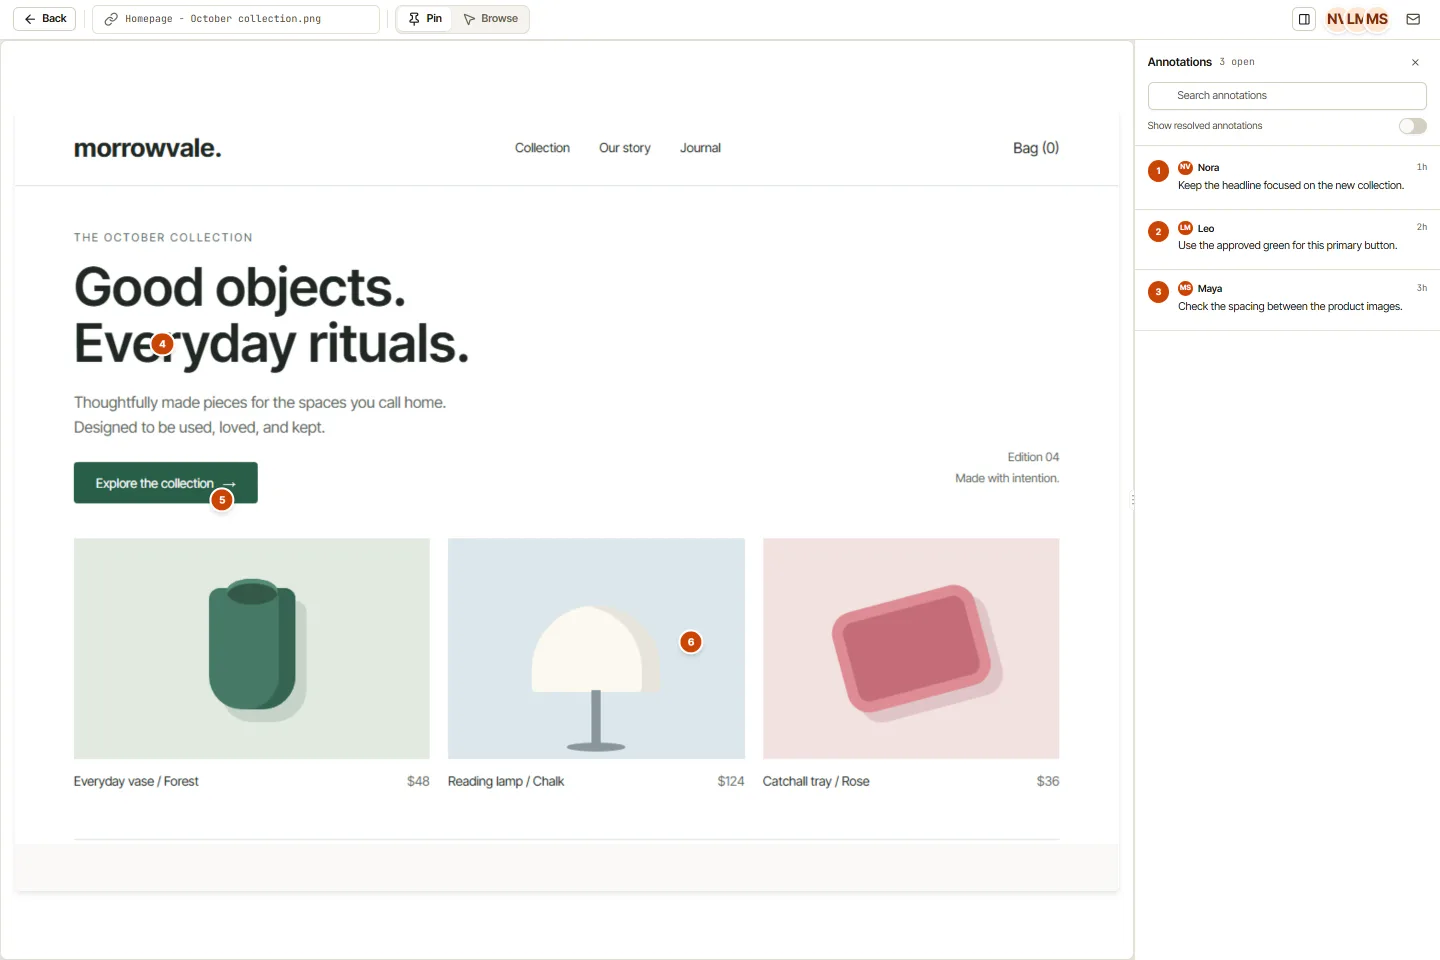Click the NV collaborator avatar in header

point(1335,19)
